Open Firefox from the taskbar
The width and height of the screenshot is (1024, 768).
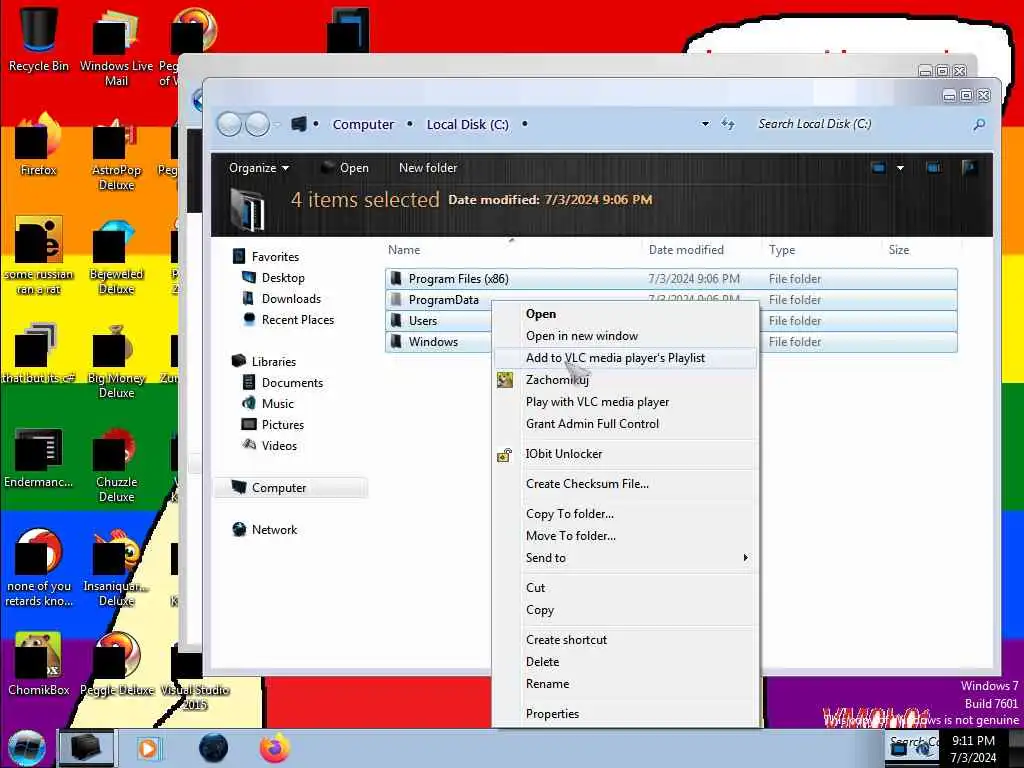point(275,748)
